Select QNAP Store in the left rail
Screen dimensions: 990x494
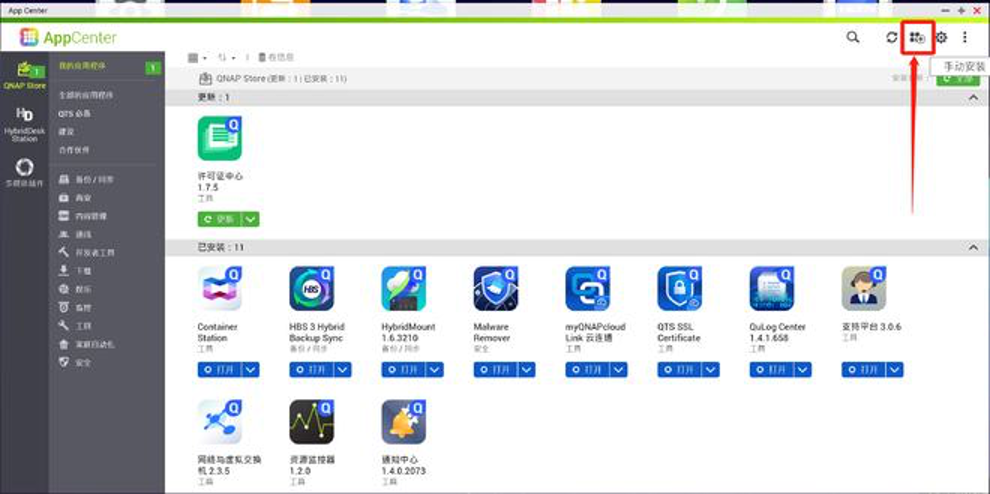click(24, 76)
